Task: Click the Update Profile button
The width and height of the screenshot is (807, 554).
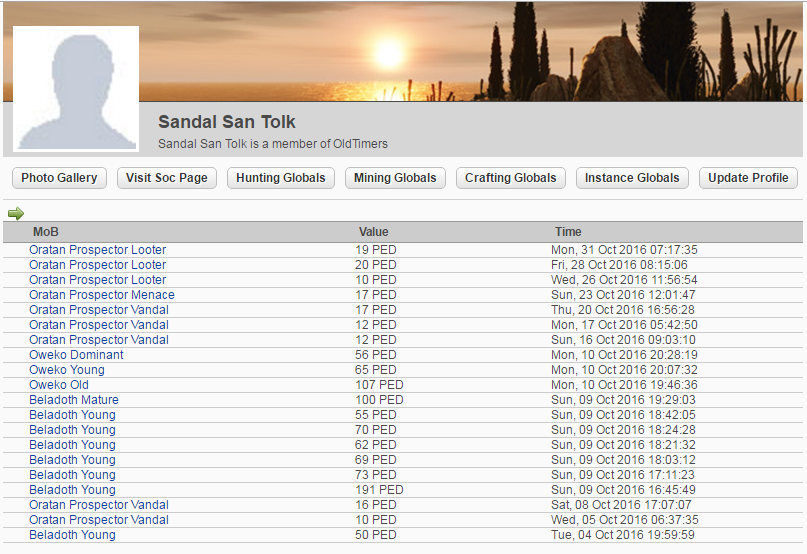Action: tap(748, 178)
